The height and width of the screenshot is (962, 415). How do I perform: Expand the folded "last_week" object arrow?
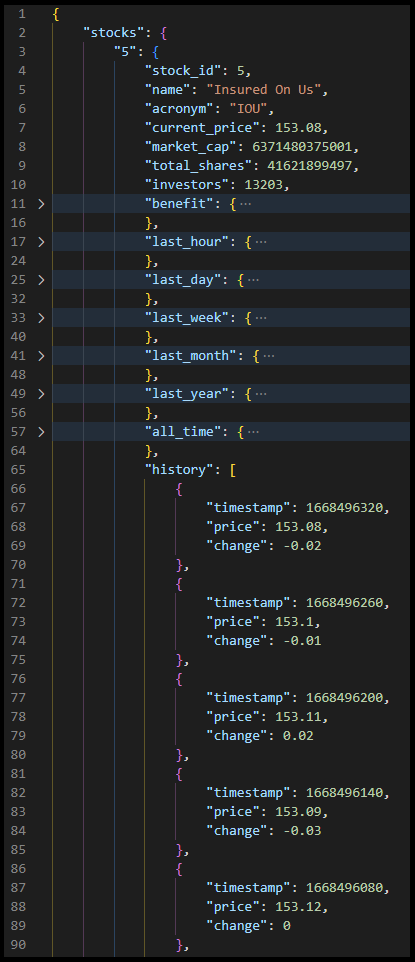point(41,318)
